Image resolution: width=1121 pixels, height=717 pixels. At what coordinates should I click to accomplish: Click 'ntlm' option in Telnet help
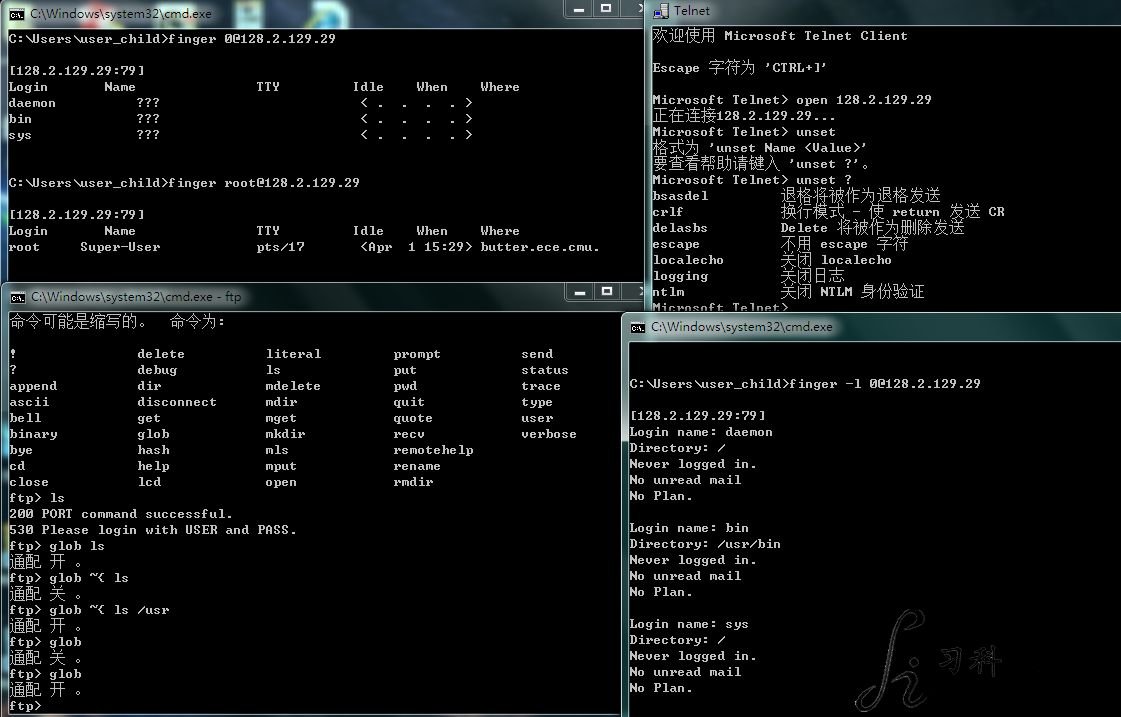668,292
